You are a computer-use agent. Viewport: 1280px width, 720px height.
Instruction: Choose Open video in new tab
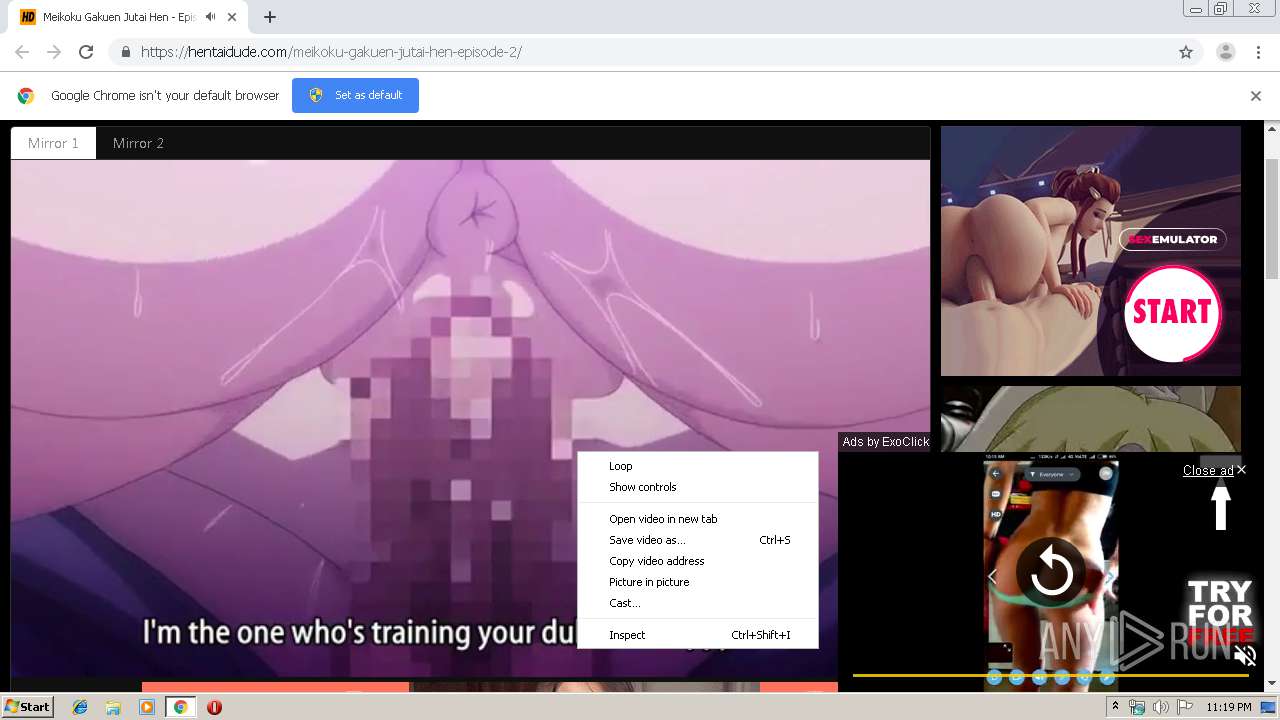coord(698,519)
